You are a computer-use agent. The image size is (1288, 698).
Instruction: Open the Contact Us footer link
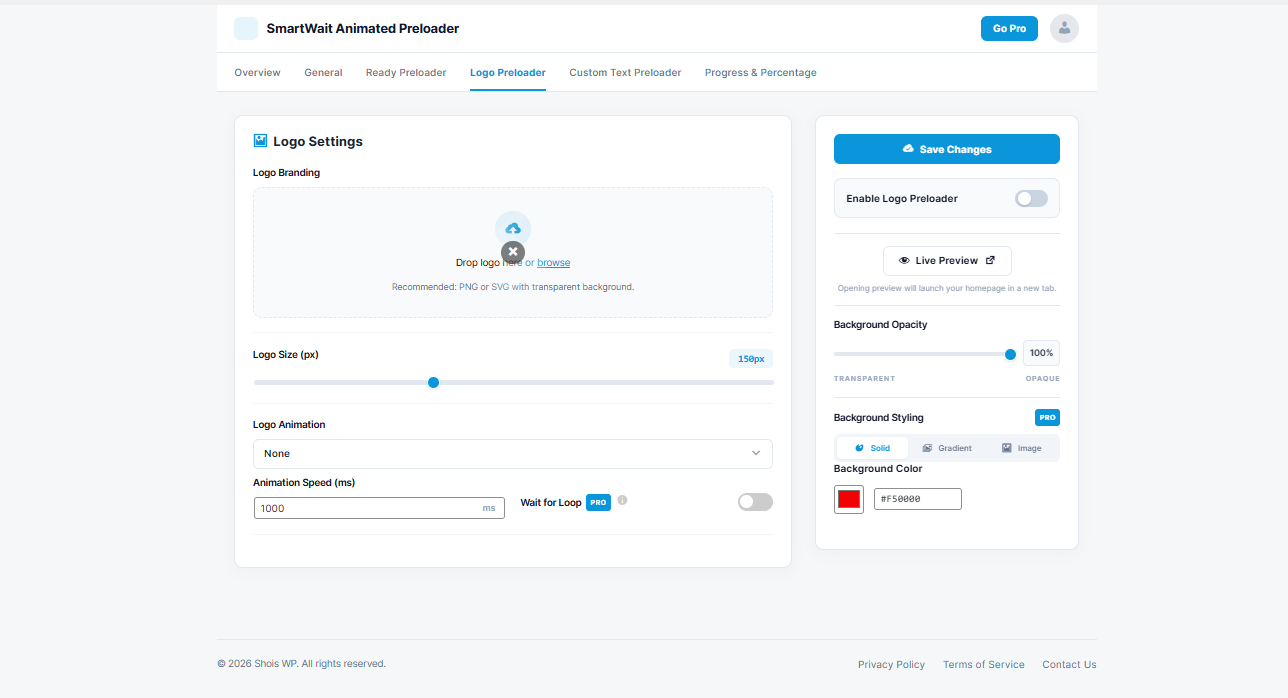click(1069, 664)
